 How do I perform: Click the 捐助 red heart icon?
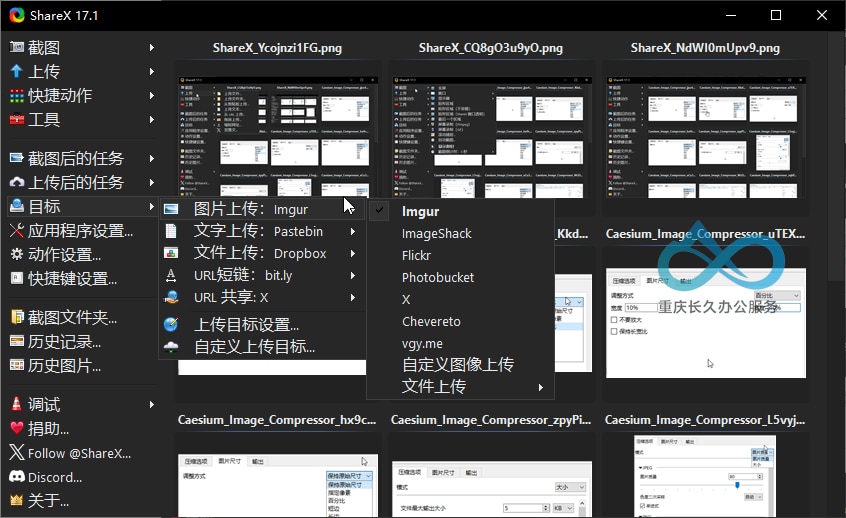[17, 428]
